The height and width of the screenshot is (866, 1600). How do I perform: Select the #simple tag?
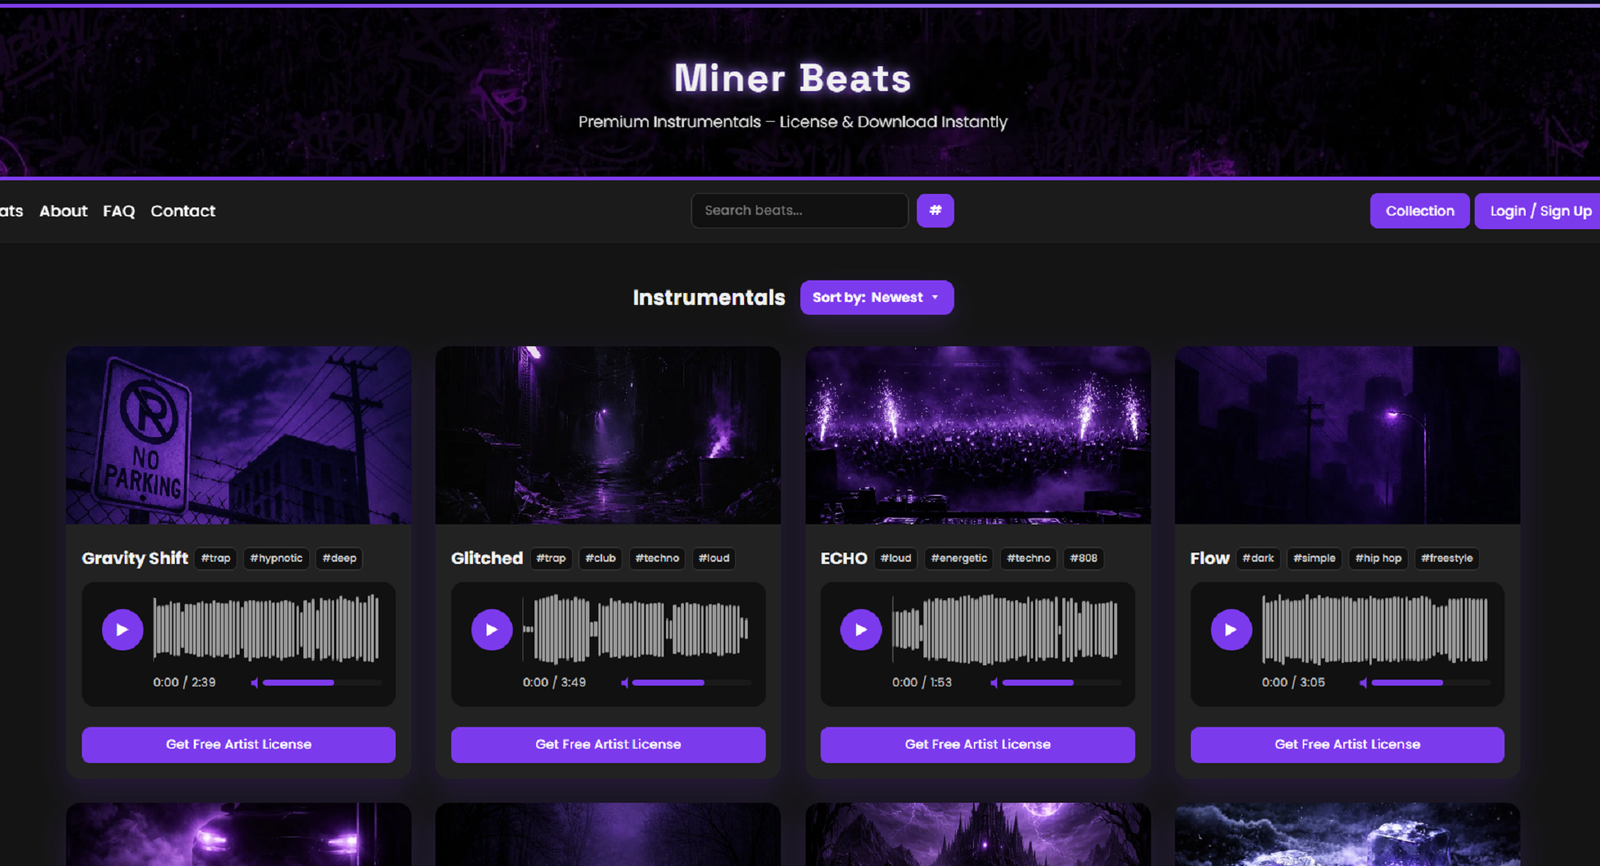[x=1314, y=559]
